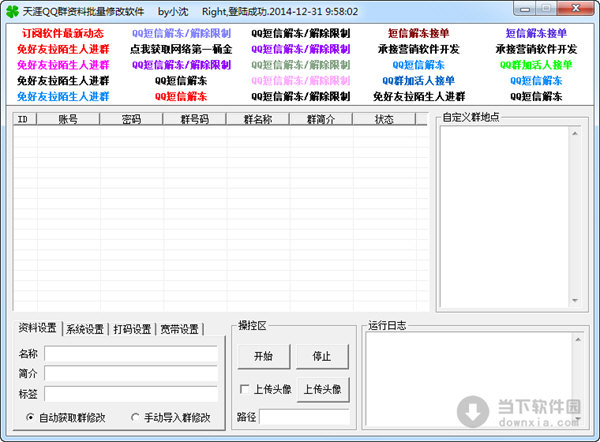This screenshot has width=600, height=442.
Task: Click 自定义群地点 scrollbar down arrow
Action: coord(575,300)
